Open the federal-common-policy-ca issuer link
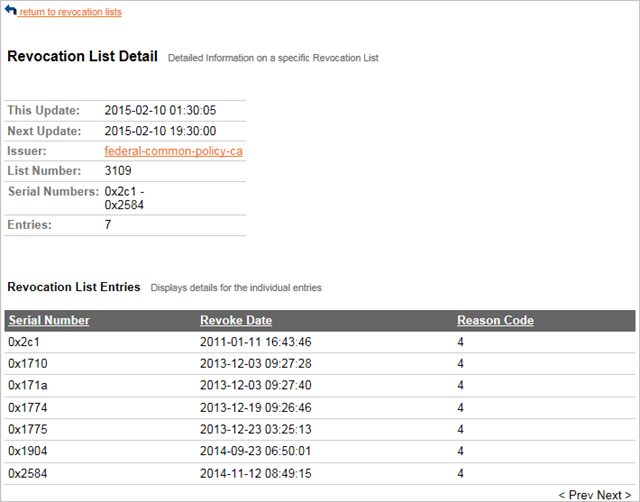 [x=174, y=151]
